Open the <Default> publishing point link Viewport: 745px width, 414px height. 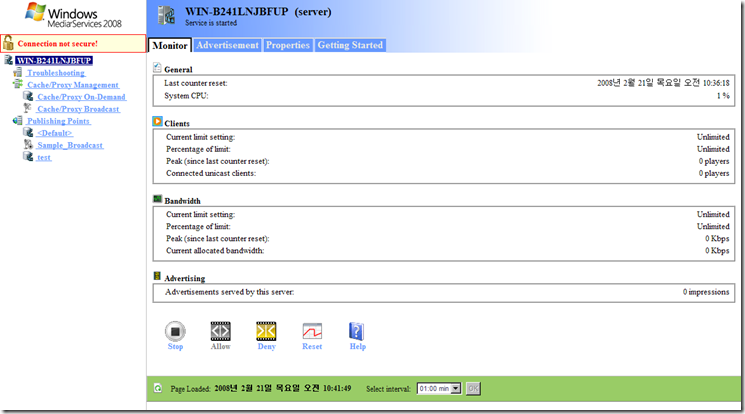click(55, 133)
